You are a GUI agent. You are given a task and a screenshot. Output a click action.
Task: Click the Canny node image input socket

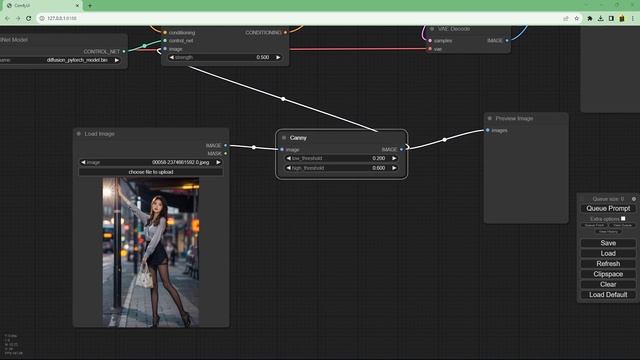click(282, 149)
